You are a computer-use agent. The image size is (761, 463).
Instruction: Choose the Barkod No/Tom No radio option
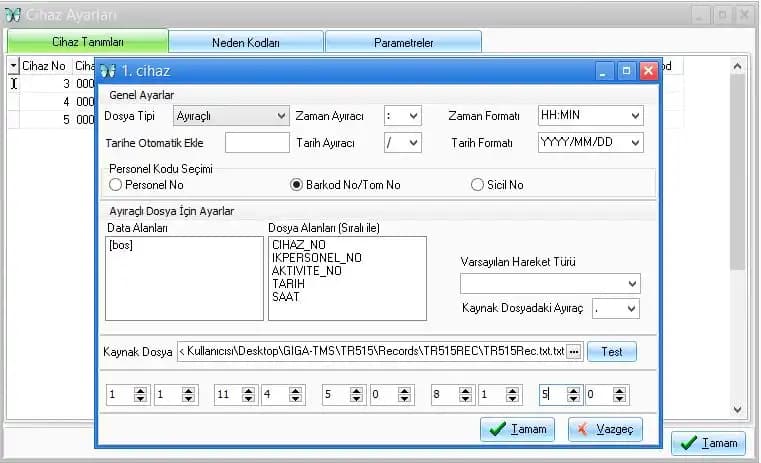point(296,185)
